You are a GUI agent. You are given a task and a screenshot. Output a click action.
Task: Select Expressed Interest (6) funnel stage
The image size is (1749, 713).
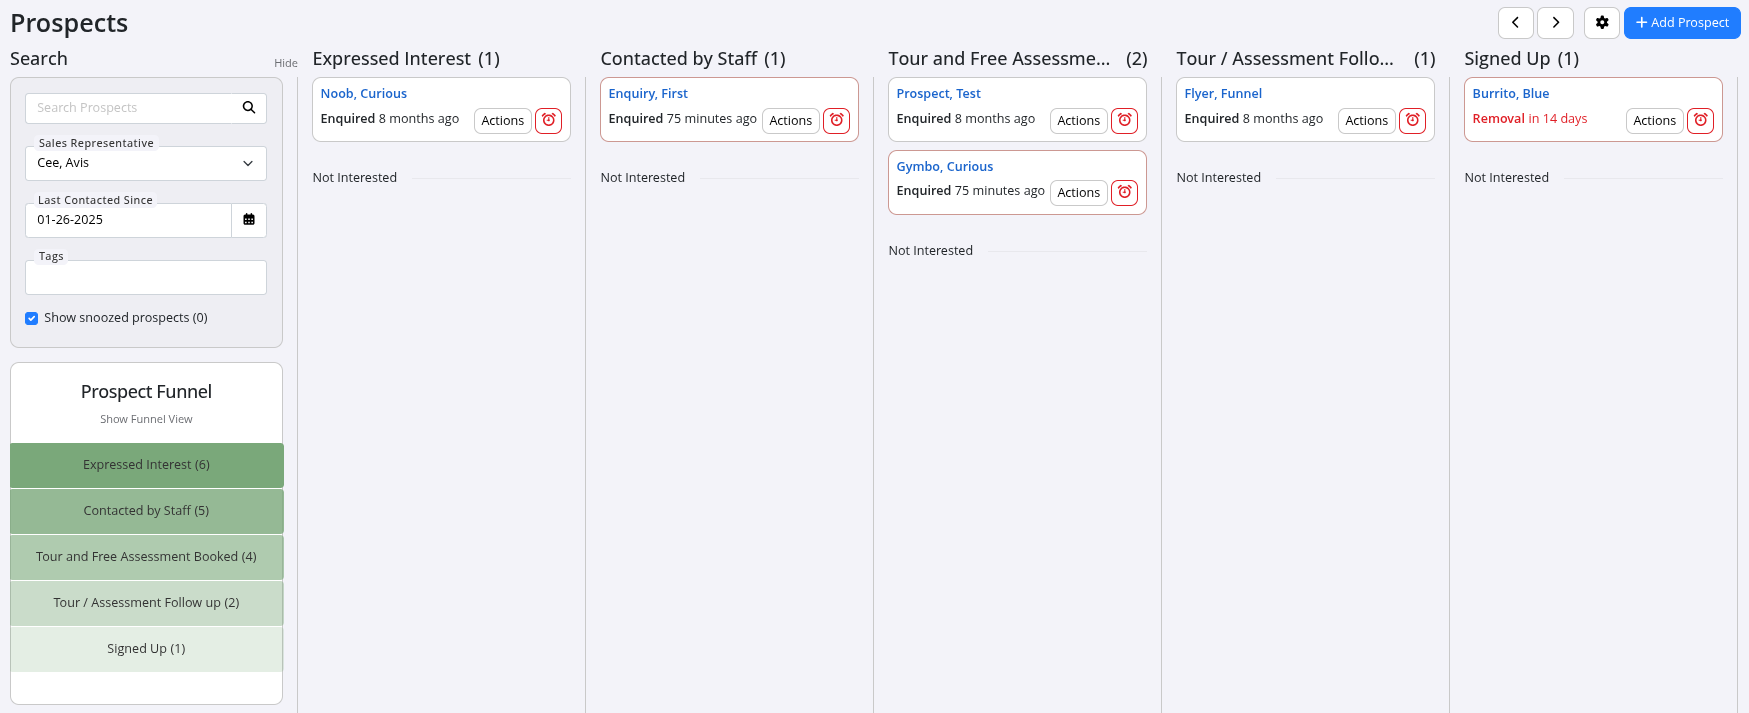(x=146, y=465)
